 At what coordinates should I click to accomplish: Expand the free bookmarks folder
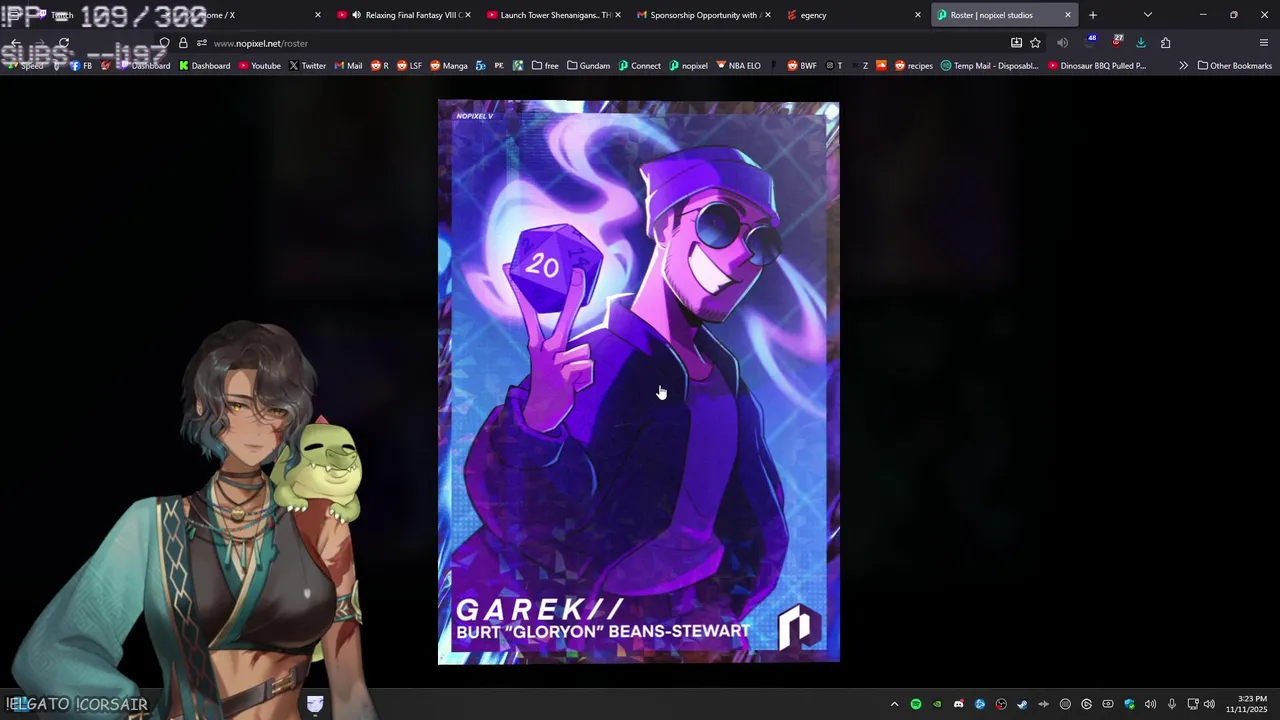click(545, 66)
